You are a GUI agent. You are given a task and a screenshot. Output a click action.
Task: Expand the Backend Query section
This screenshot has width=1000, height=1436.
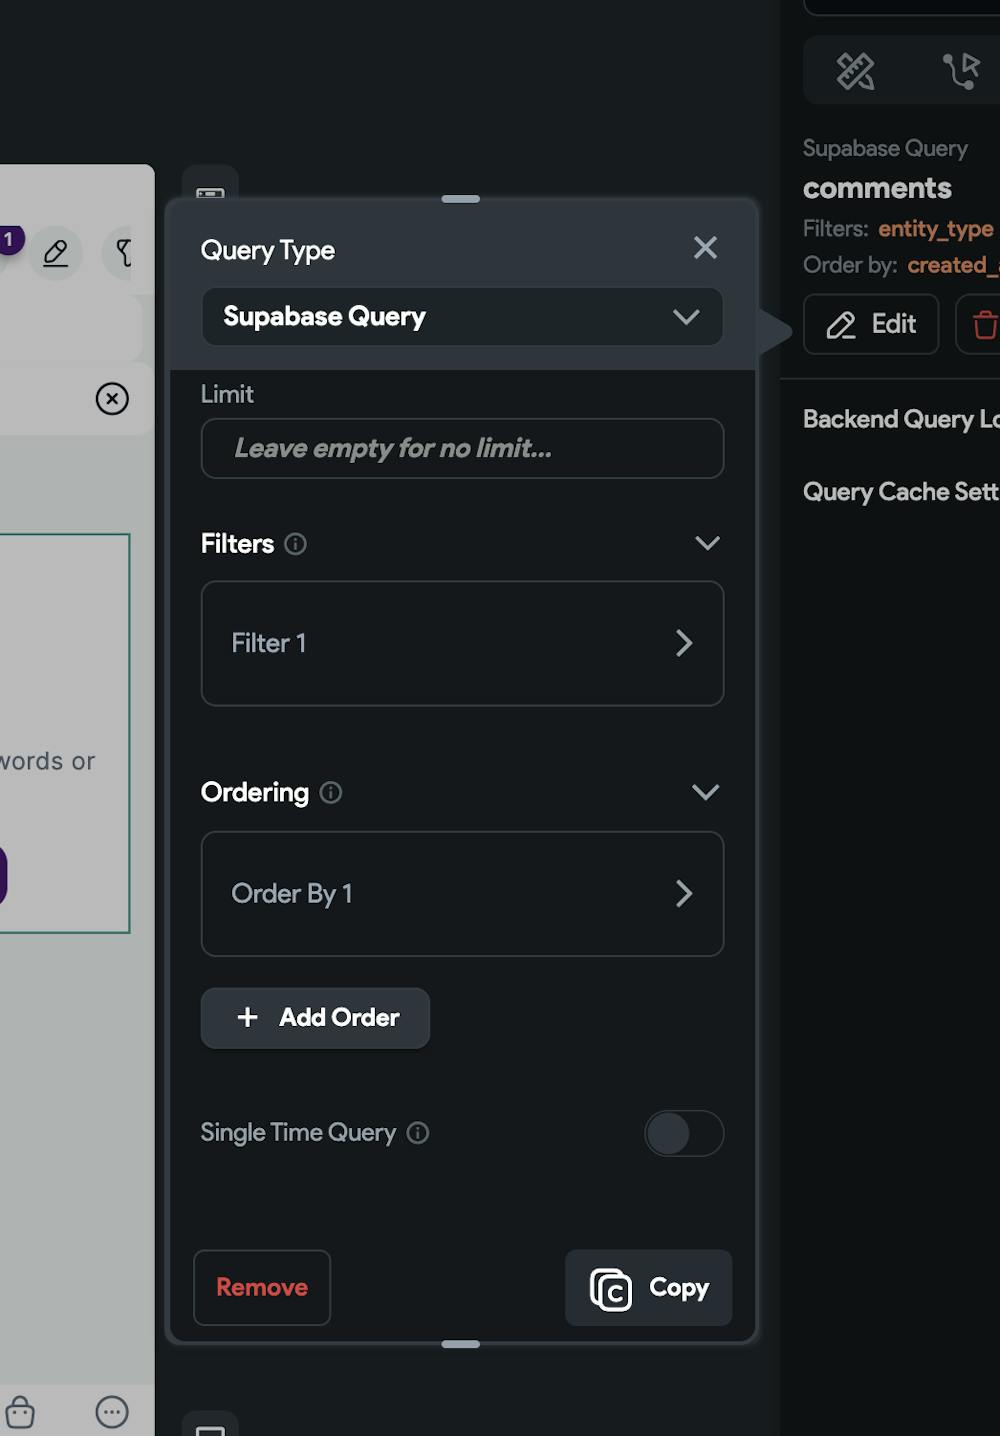[901, 419]
